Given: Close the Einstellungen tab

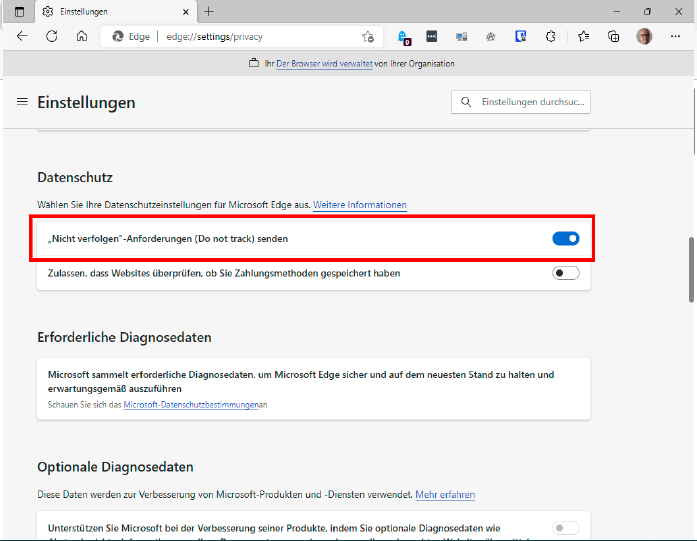Looking at the screenshot, I should point(186,12).
